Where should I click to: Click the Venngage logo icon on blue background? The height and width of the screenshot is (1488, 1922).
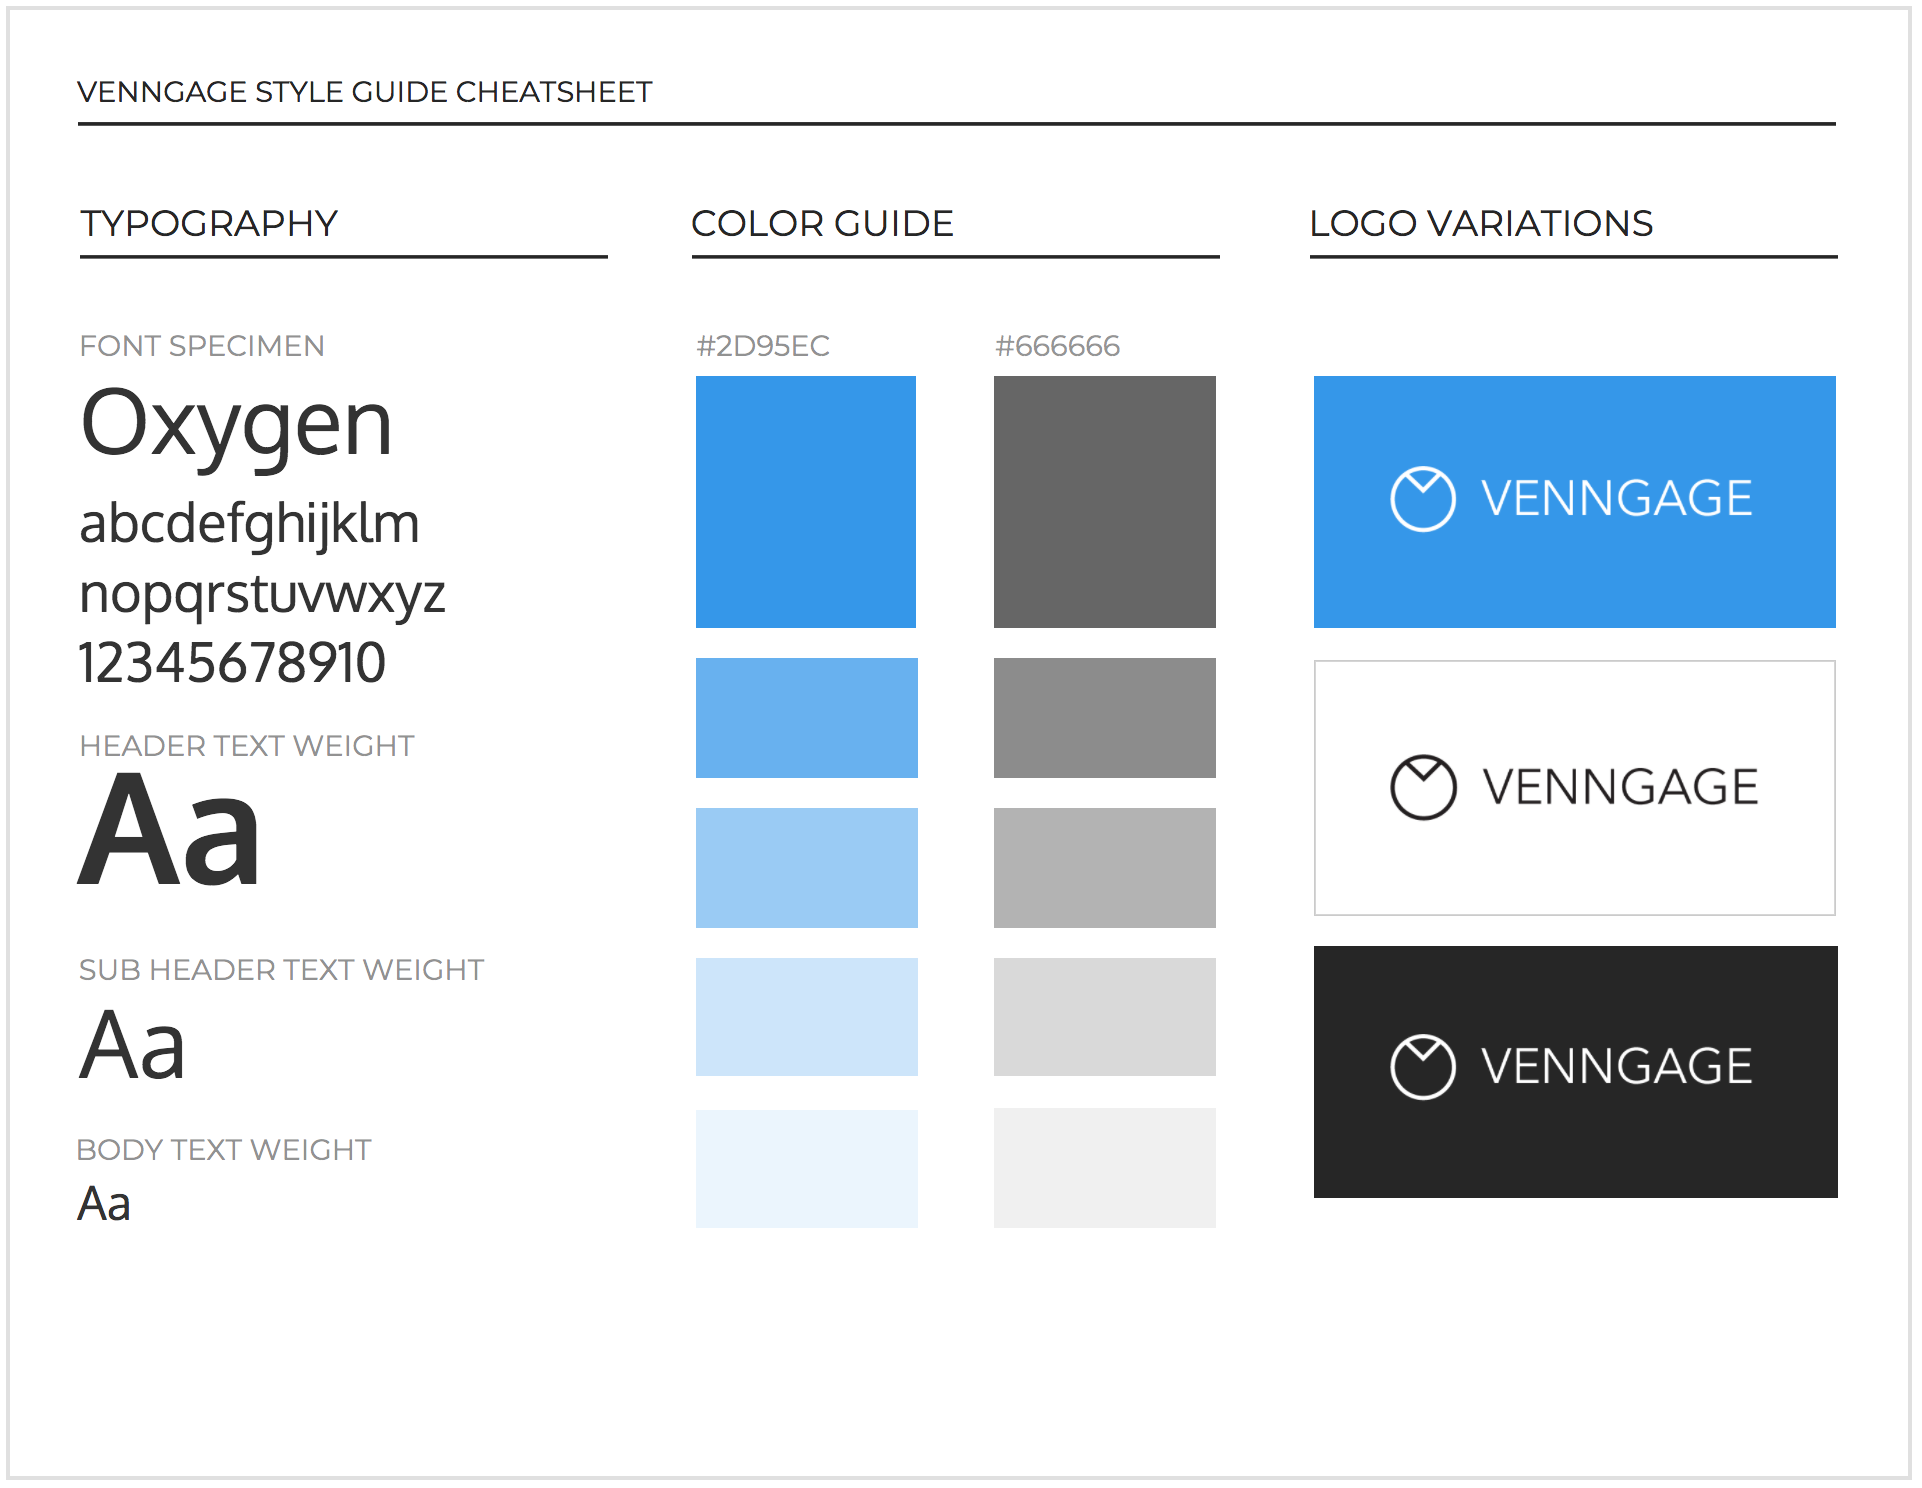(x=1422, y=499)
